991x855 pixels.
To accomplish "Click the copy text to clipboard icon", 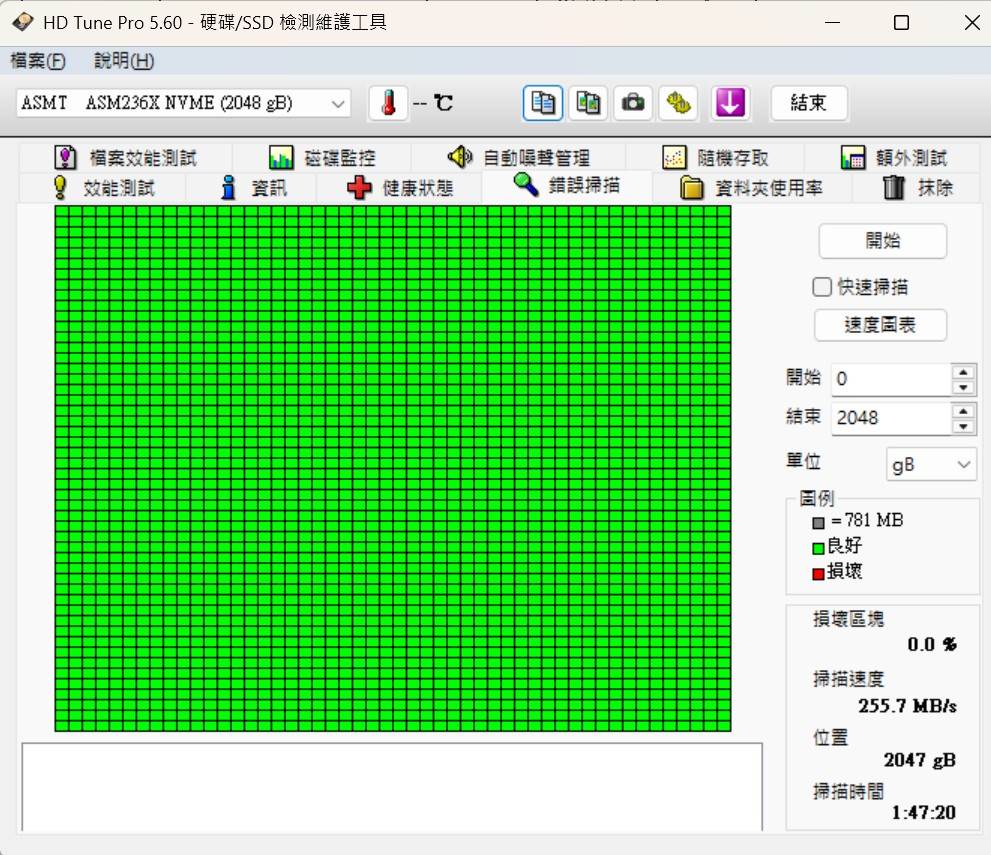I will coord(543,103).
